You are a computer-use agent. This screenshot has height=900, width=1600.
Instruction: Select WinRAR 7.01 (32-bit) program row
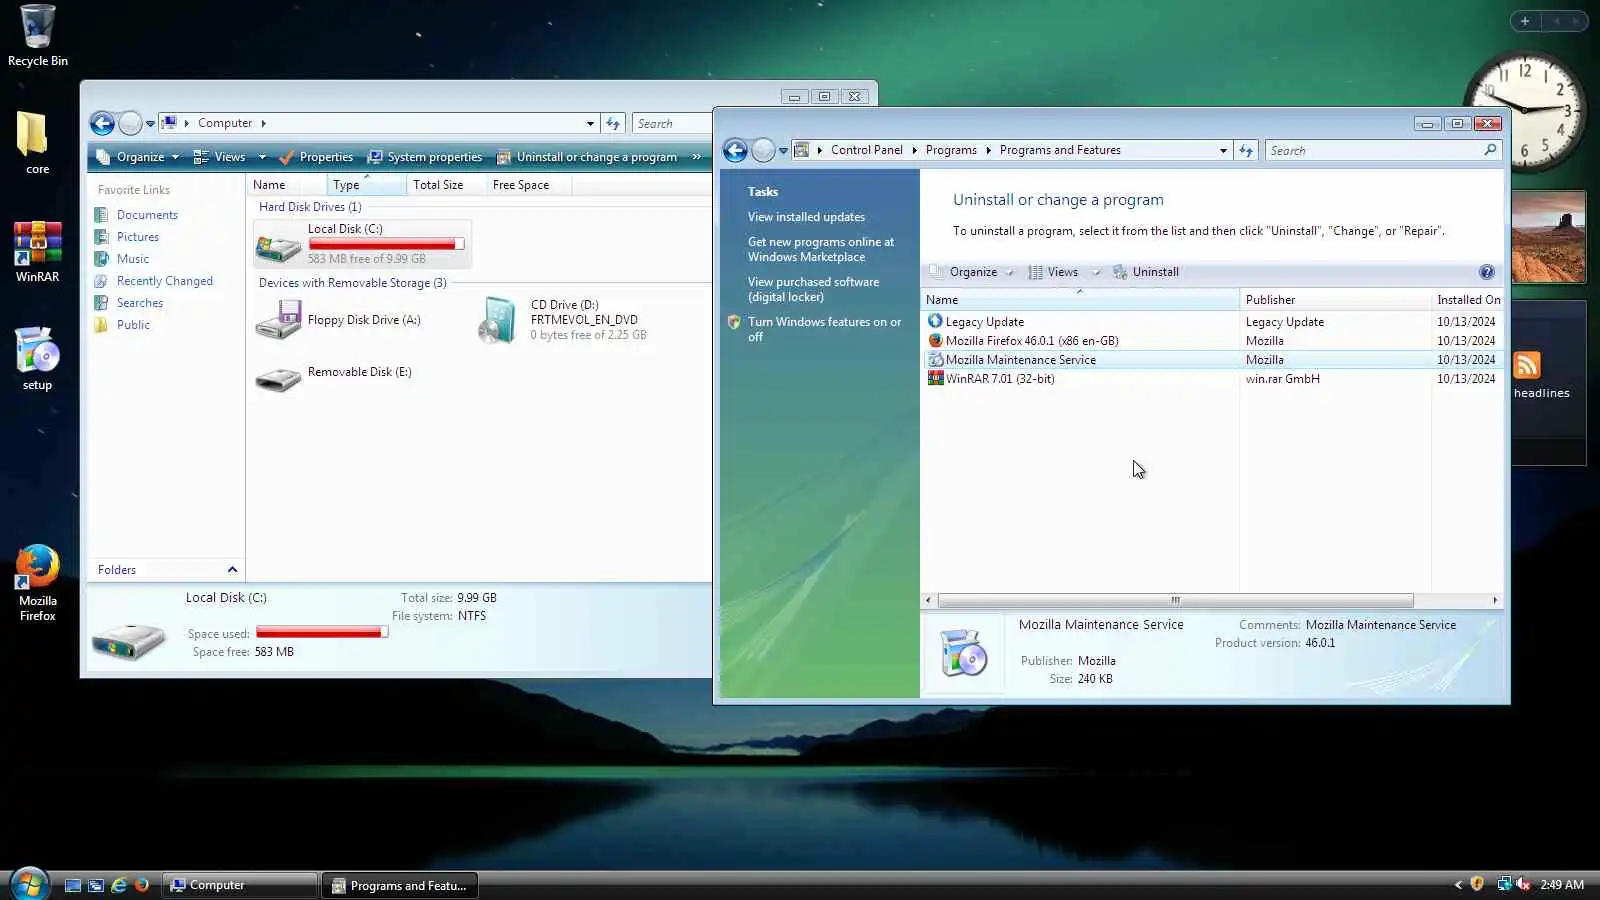1212,379
